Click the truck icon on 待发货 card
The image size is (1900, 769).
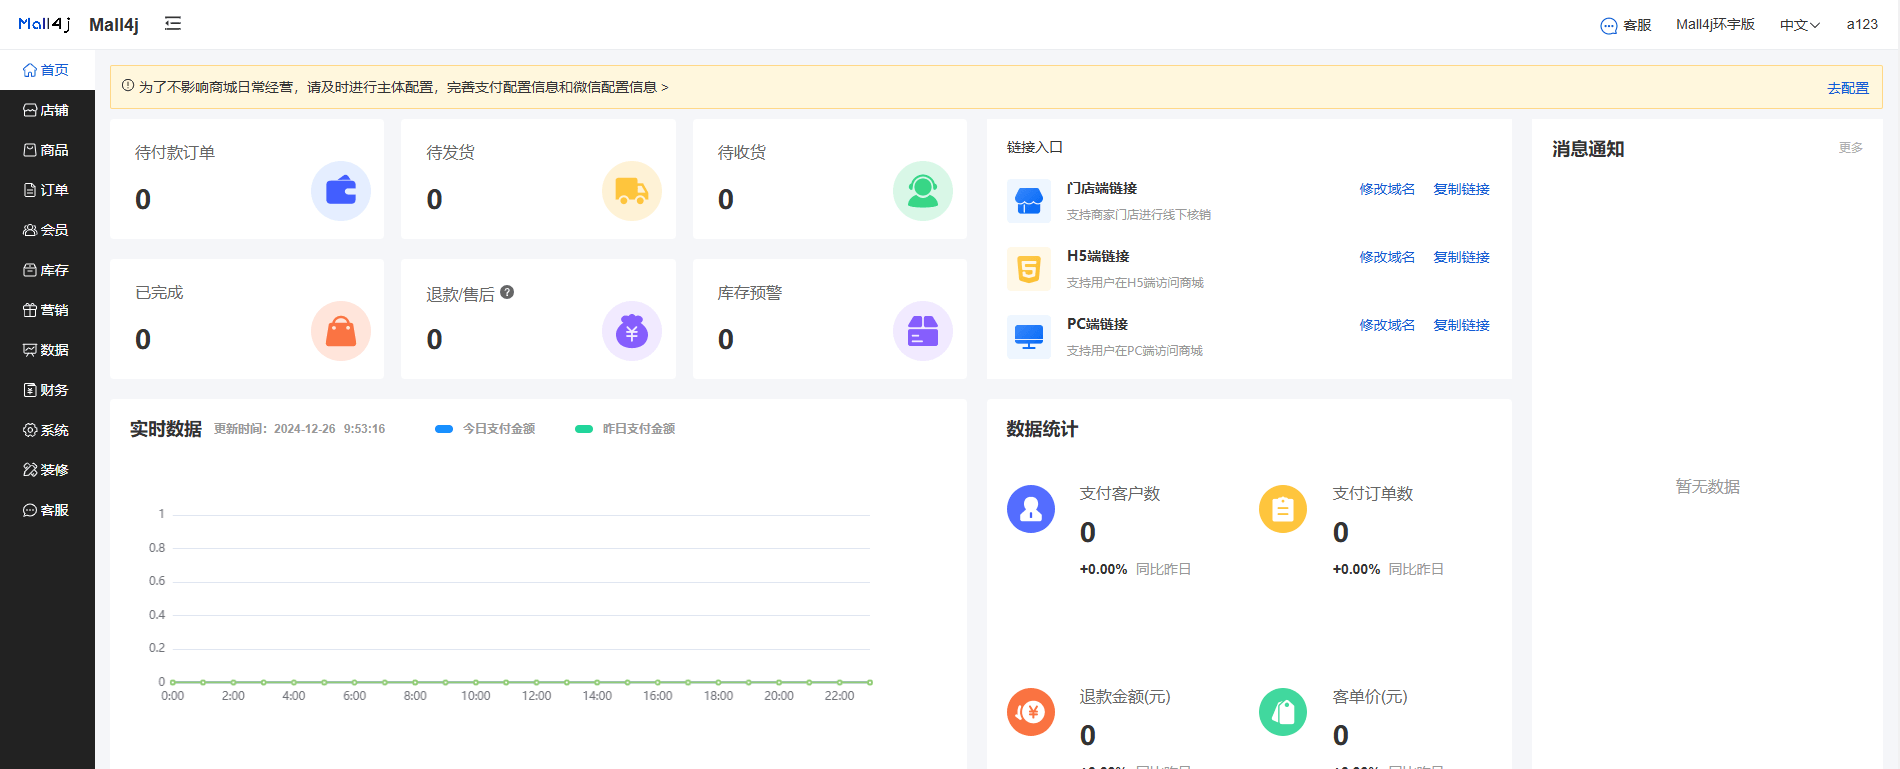[x=632, y=191]
